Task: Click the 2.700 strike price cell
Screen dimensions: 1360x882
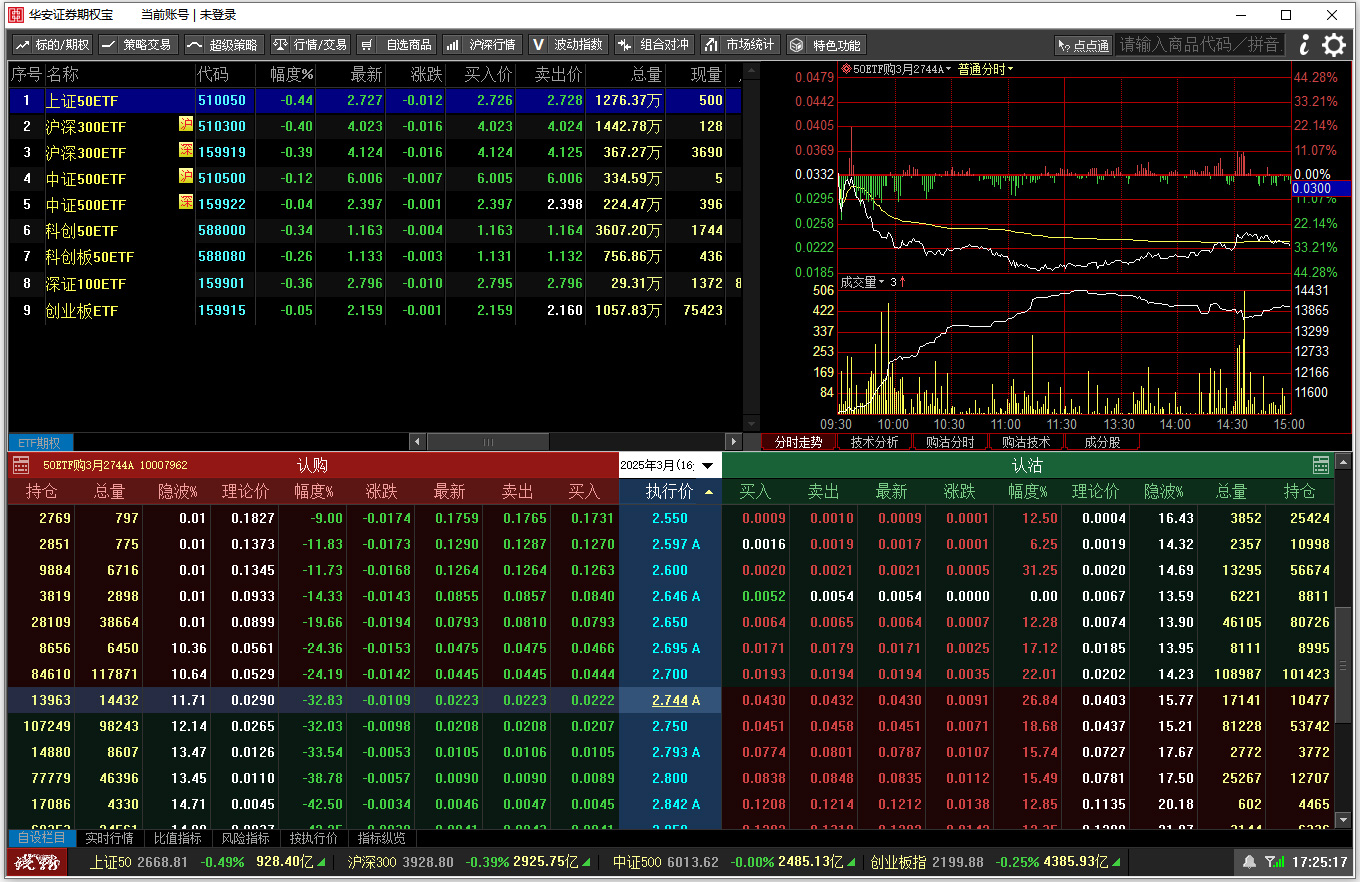Action: pyautogui.click(x=670, y=674)
